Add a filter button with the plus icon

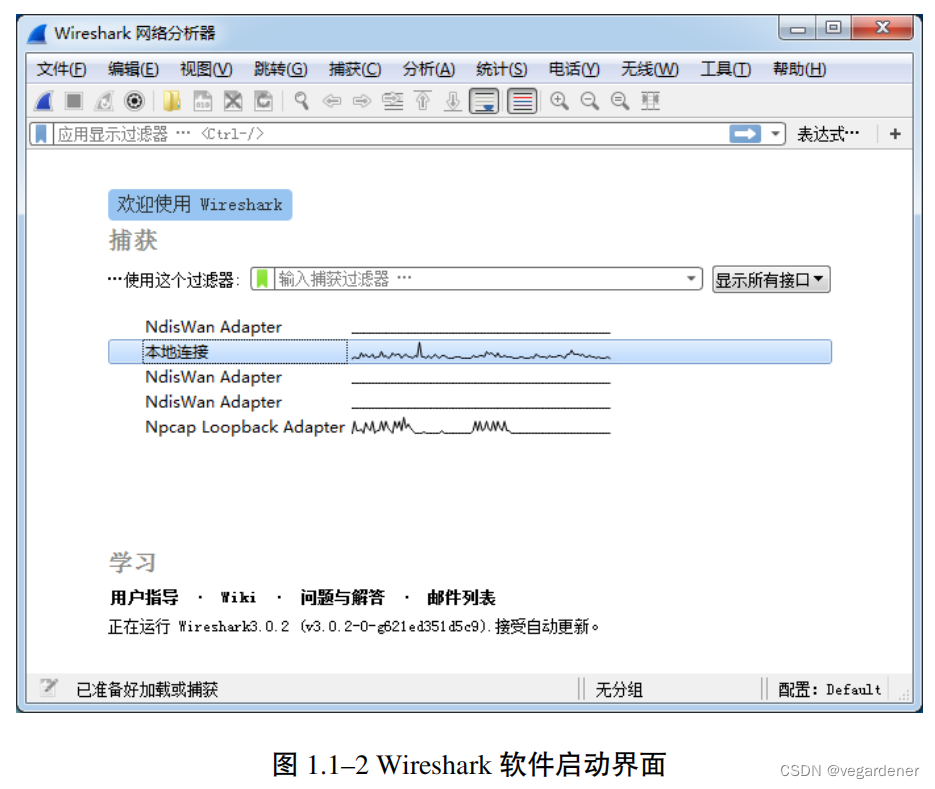pyautogui.click(x=895, y=134)
